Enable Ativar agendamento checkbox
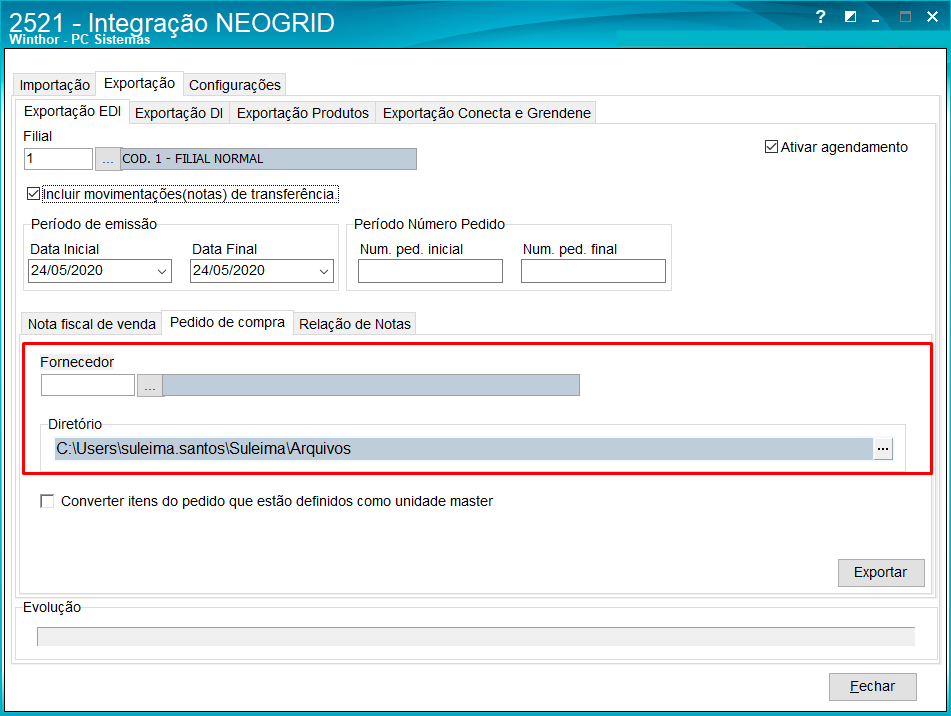 771,147
